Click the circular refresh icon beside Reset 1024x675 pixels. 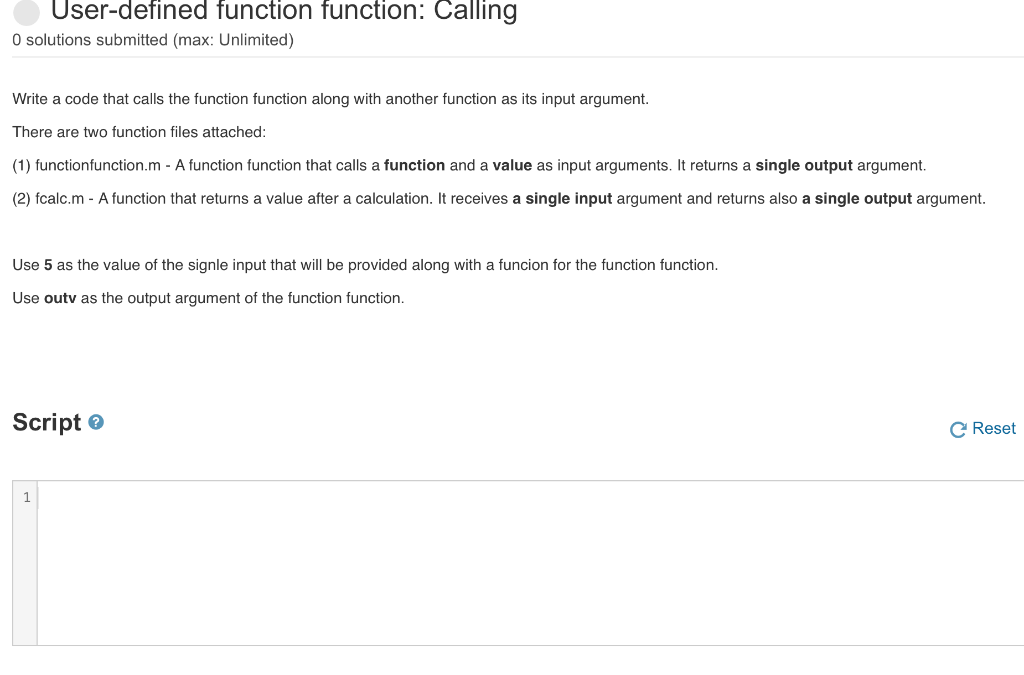[956, 428]
